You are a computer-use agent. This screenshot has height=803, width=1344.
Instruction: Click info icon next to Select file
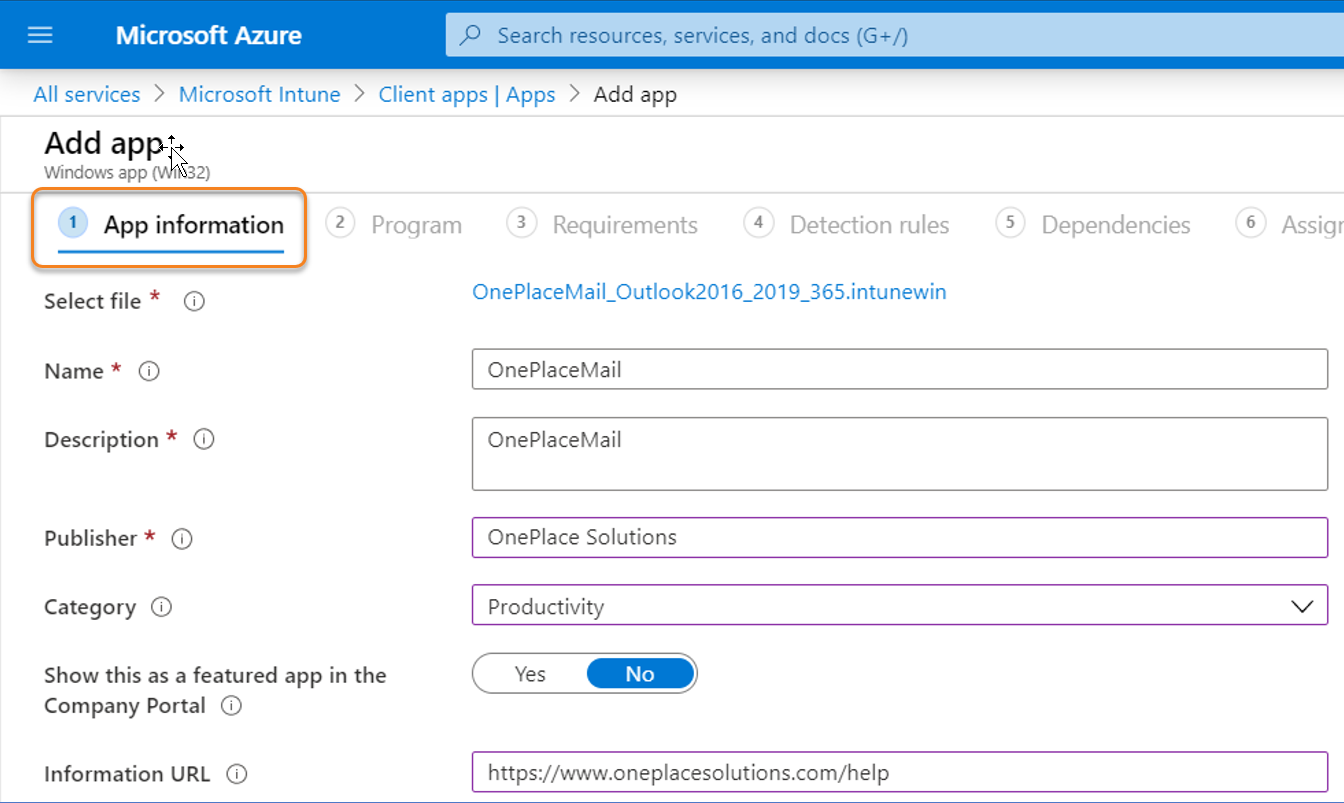point(195,301)
